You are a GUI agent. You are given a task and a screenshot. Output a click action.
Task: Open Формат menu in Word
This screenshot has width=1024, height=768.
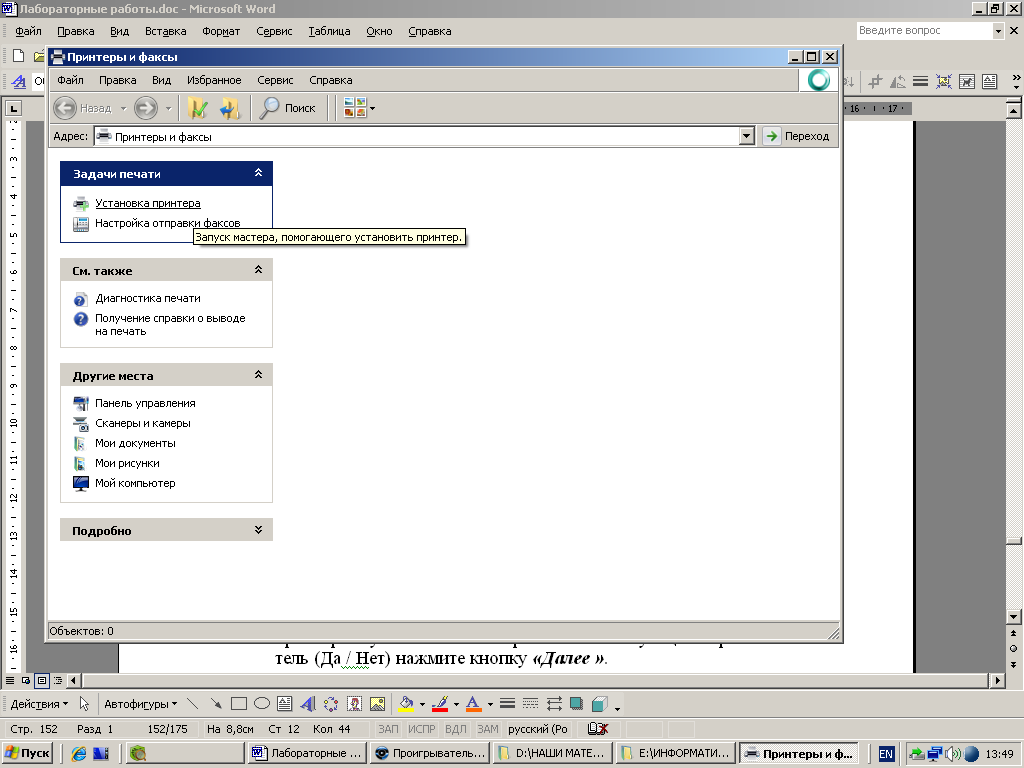pos(221,31)
